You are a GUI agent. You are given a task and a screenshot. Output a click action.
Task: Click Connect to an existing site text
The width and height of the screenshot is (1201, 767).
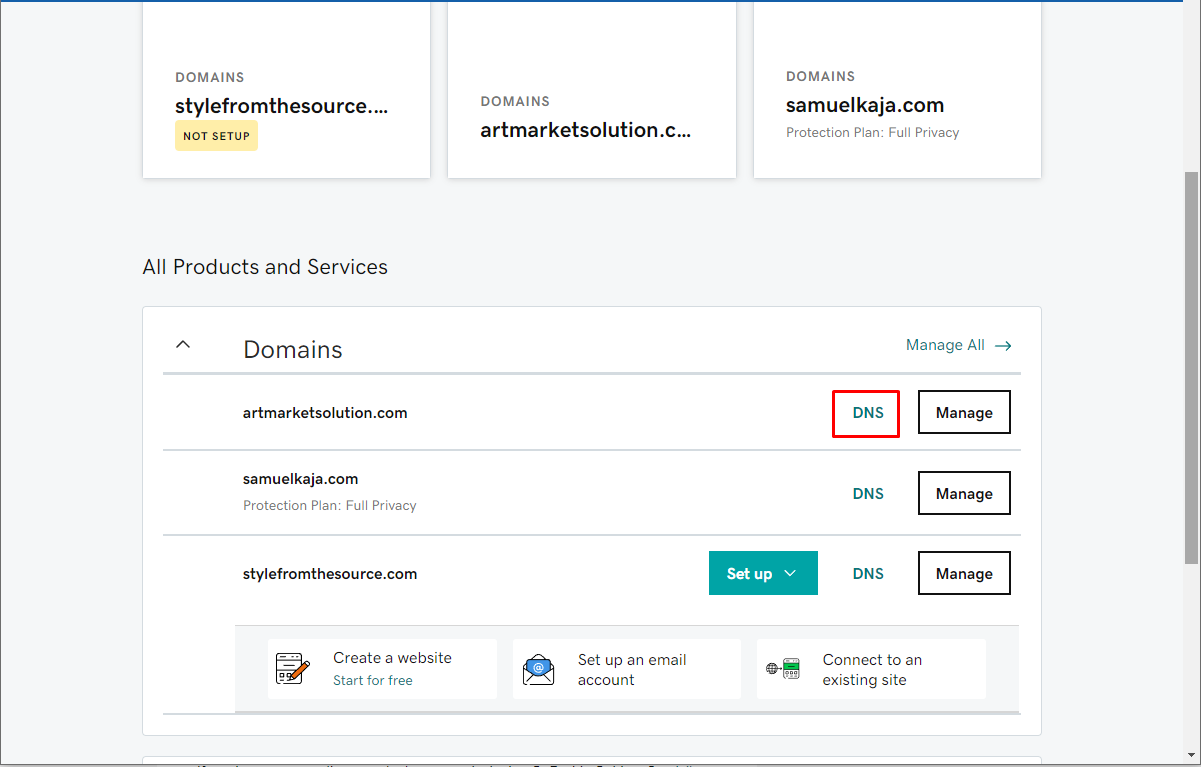(x=872, y=670)
